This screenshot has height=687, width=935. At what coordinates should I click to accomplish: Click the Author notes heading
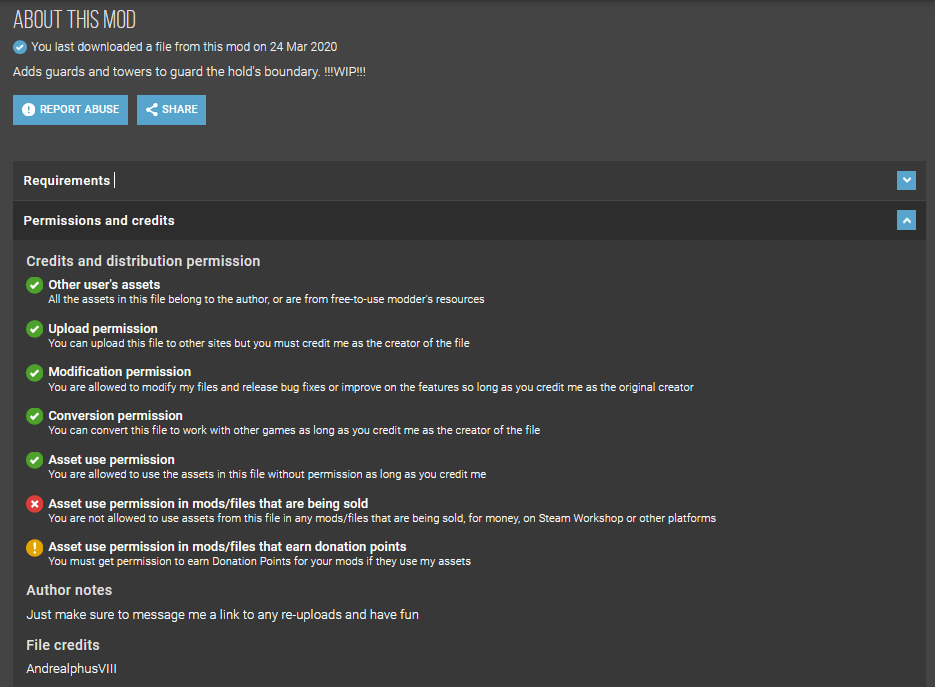[x=69, y=590]
